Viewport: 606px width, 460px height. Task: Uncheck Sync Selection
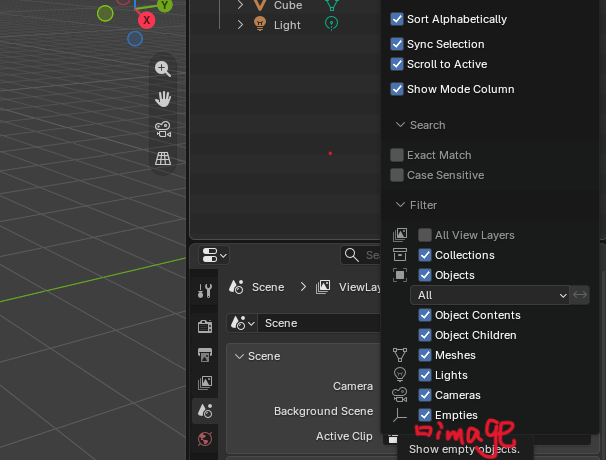397,44
